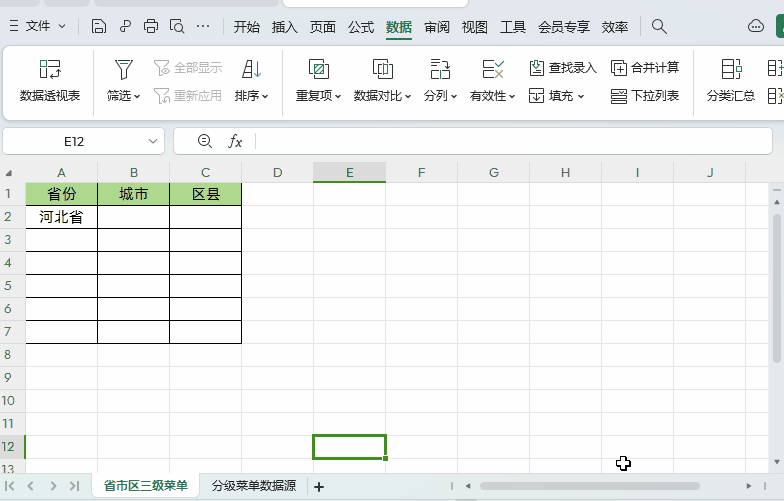Click the search magnifier icon

click(659, 26)
